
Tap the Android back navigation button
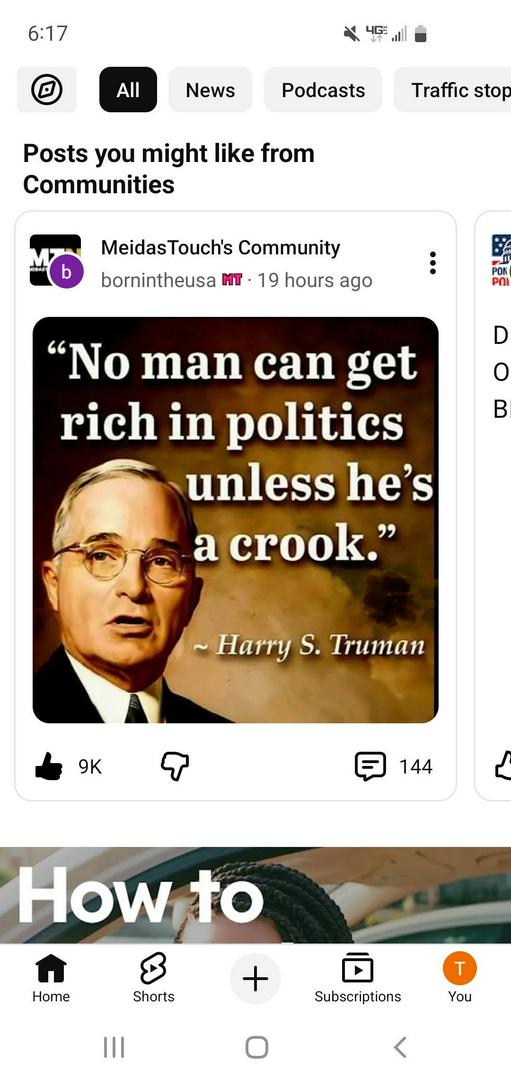[x=400, y=1047]
